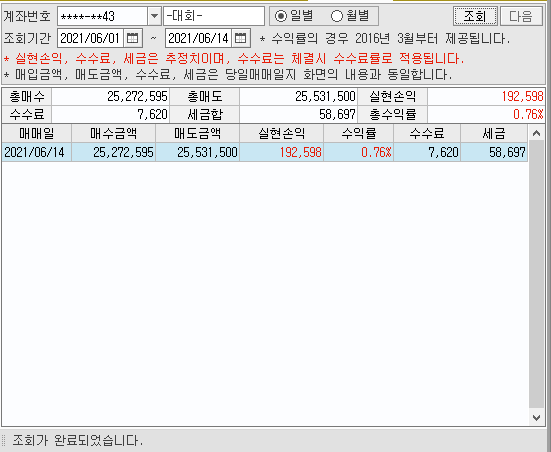The image size is (551, 452).
Task: Click the 0.76% cell in the row
Action: click(358, 152)
